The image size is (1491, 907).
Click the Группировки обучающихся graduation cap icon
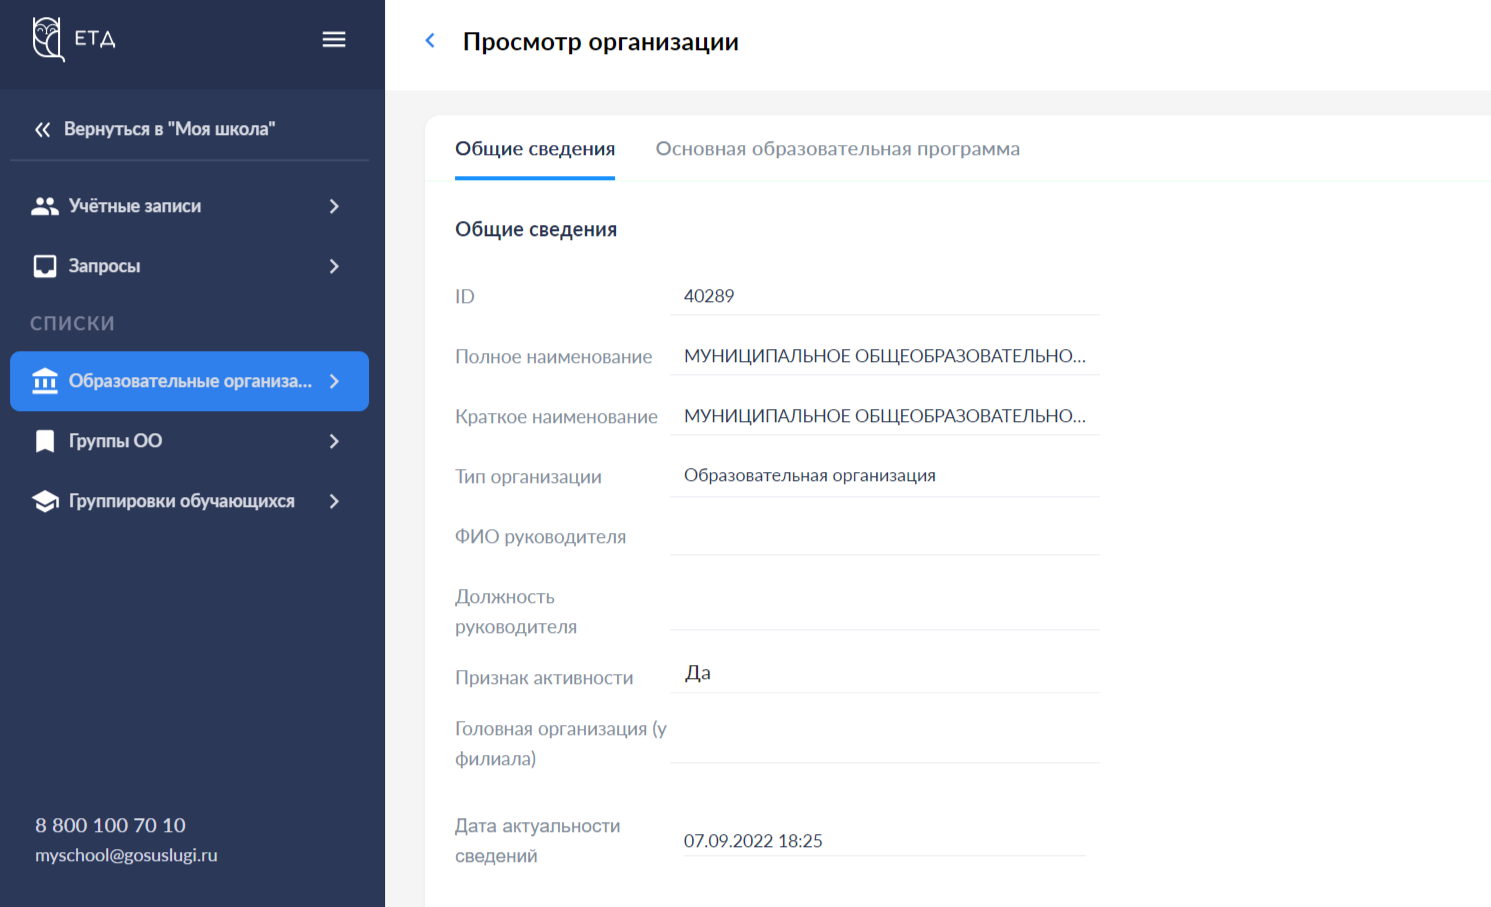45,501
